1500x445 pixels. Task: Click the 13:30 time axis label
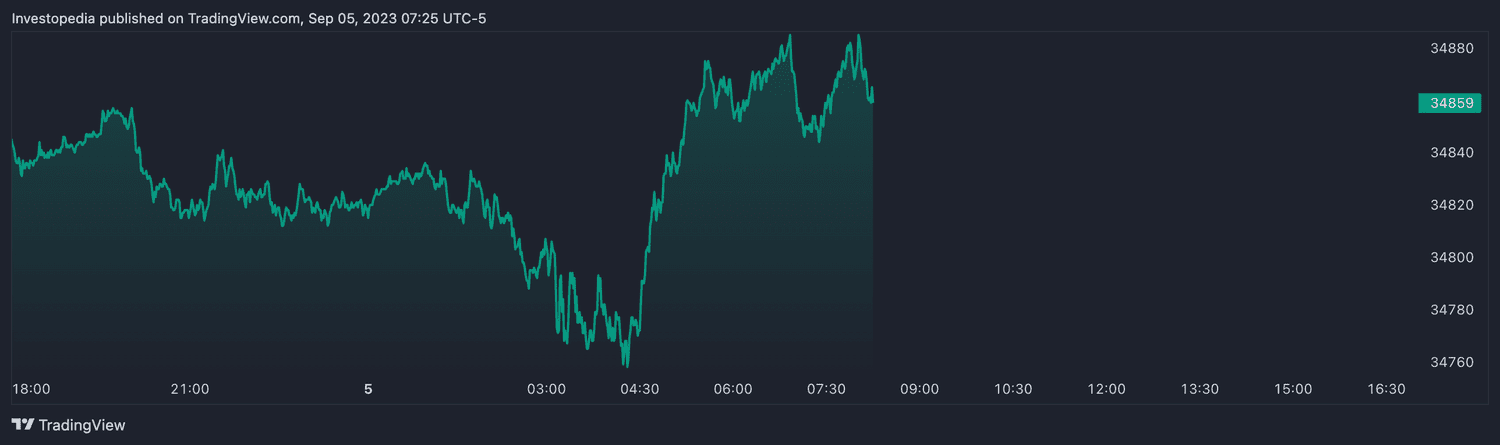[x=1200, y=388]
